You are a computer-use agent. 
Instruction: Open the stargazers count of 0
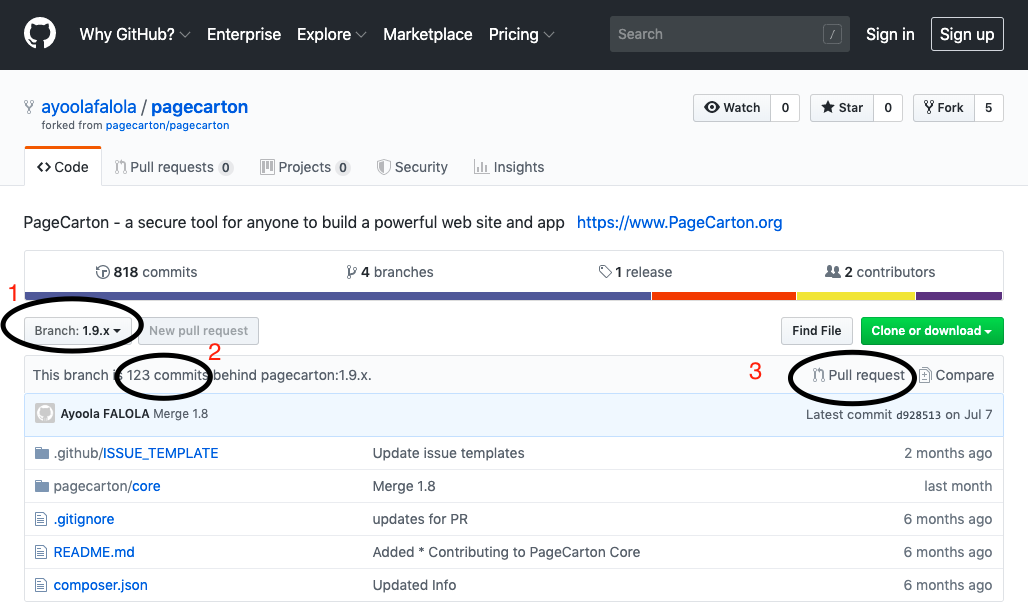point(888,108)
